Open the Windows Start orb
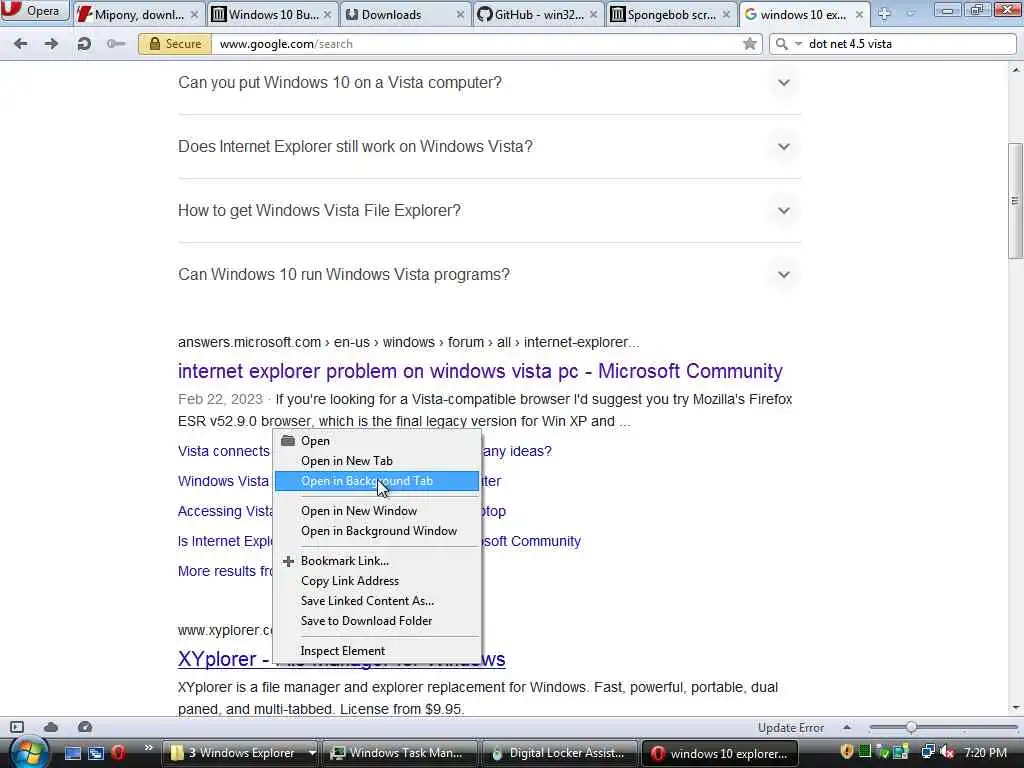 pos(27,753)
